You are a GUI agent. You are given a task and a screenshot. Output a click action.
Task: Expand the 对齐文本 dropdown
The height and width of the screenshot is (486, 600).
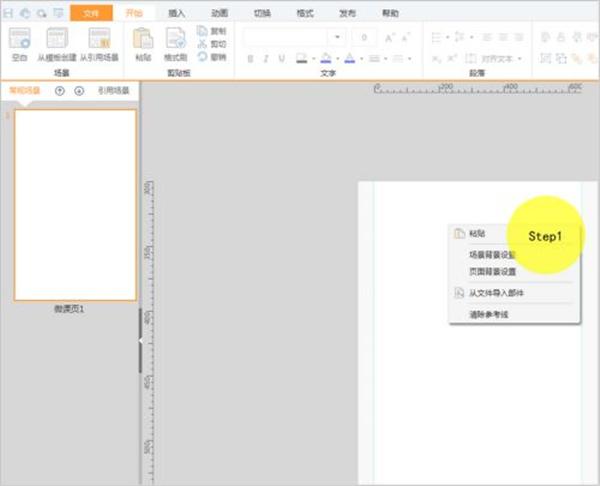(x=520, y=59)
